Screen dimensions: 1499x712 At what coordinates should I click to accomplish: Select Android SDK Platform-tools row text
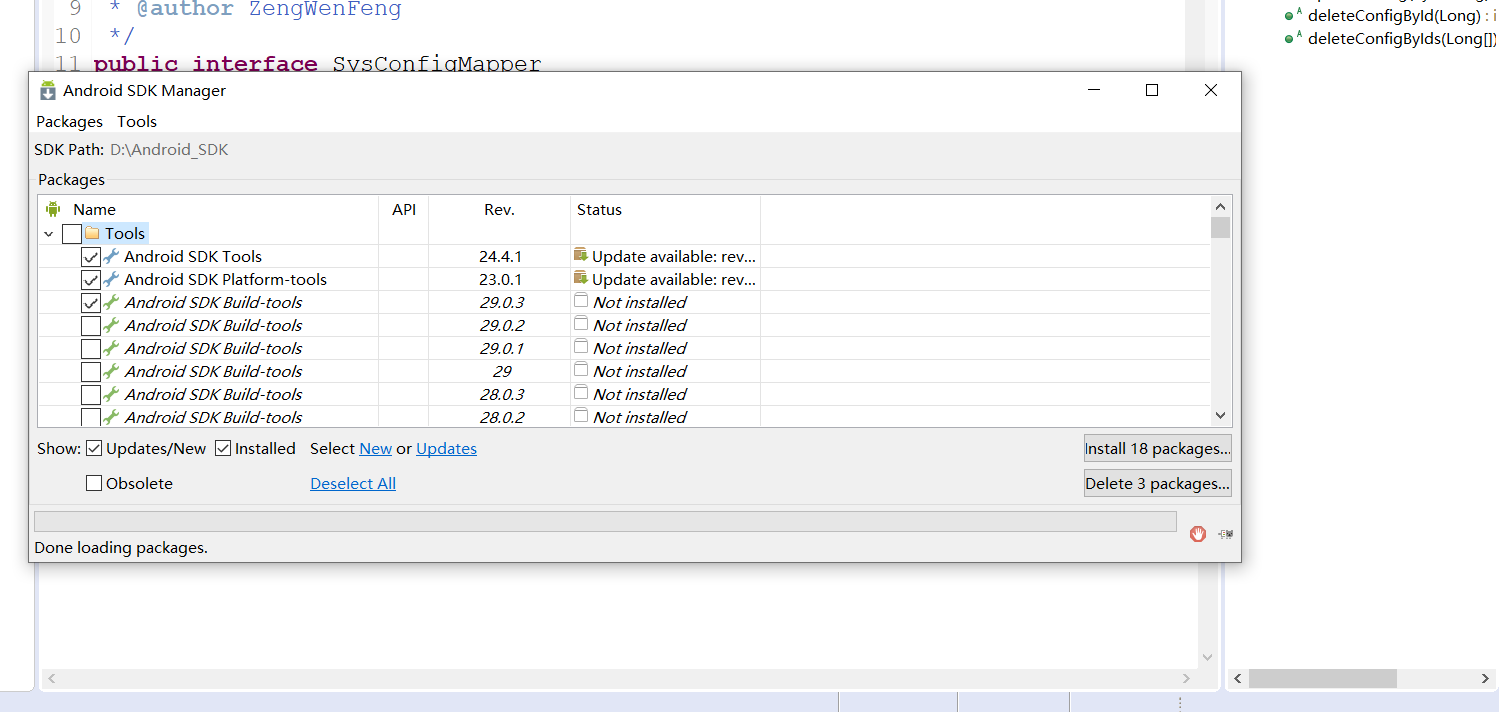(x=225, y=279)
